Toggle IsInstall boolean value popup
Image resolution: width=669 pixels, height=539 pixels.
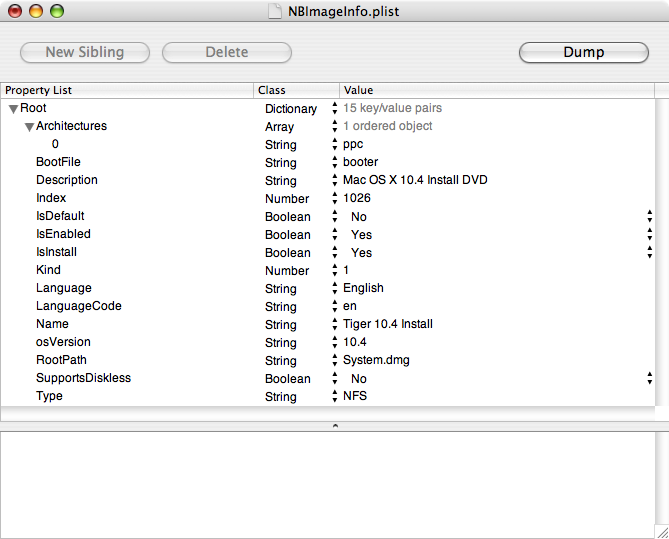click(x=649, y=252)
